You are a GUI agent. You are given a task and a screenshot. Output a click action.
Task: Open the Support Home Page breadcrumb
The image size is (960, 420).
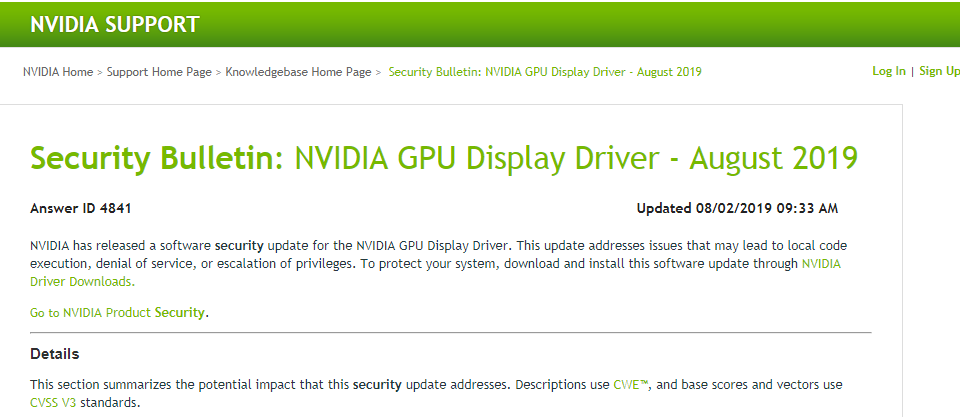(x=159, y=72)
